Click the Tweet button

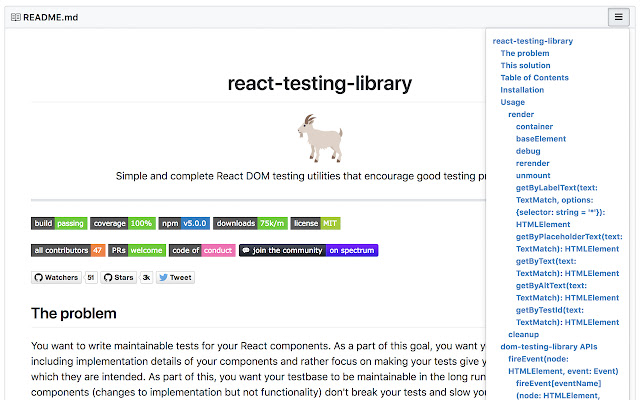(176, 277)
